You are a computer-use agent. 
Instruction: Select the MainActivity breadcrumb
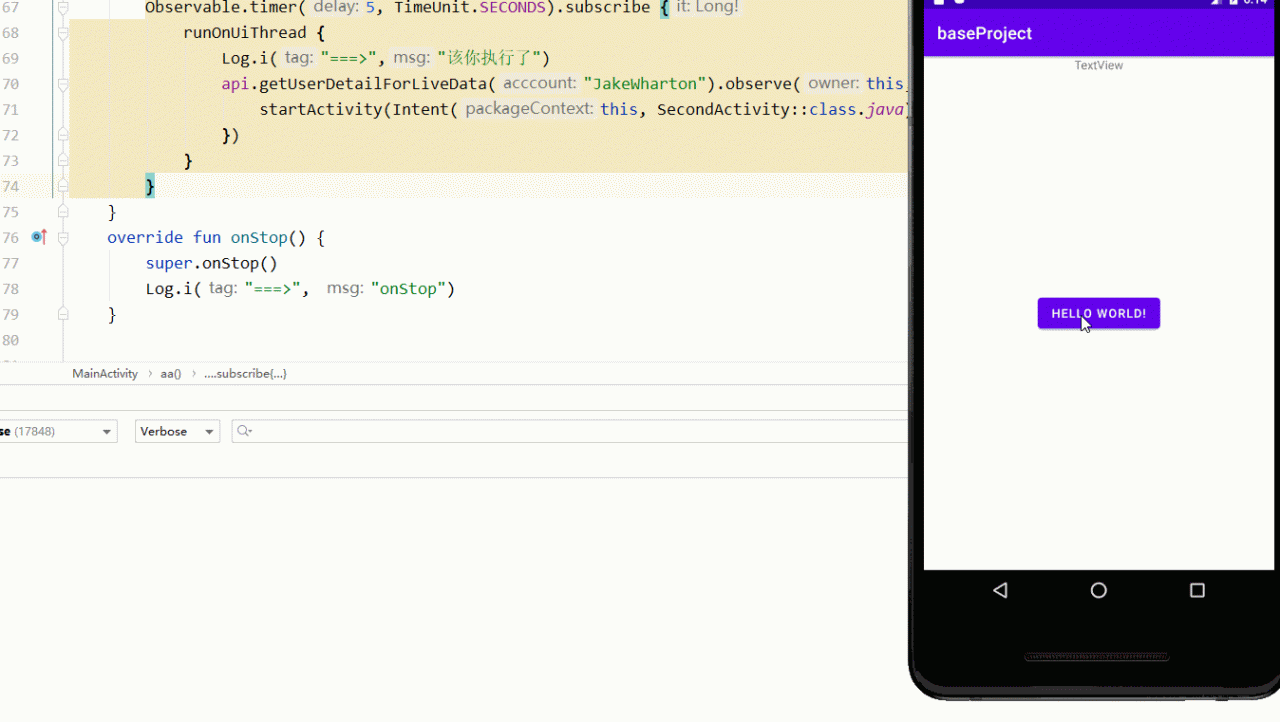point(105,373)
